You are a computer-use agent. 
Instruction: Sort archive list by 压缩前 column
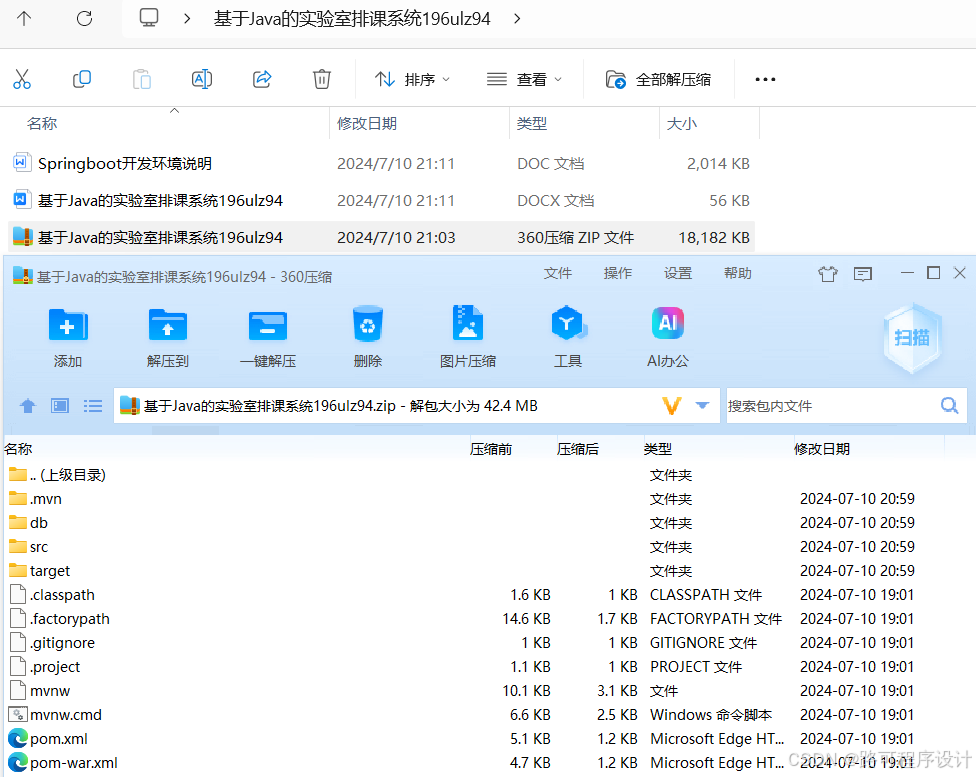coord(490,449)
